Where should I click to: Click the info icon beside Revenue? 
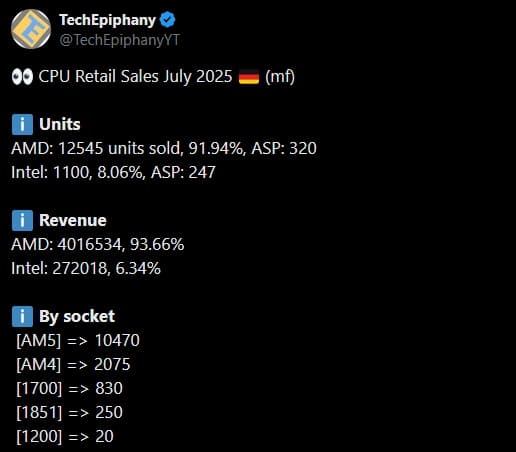[22, 220]
